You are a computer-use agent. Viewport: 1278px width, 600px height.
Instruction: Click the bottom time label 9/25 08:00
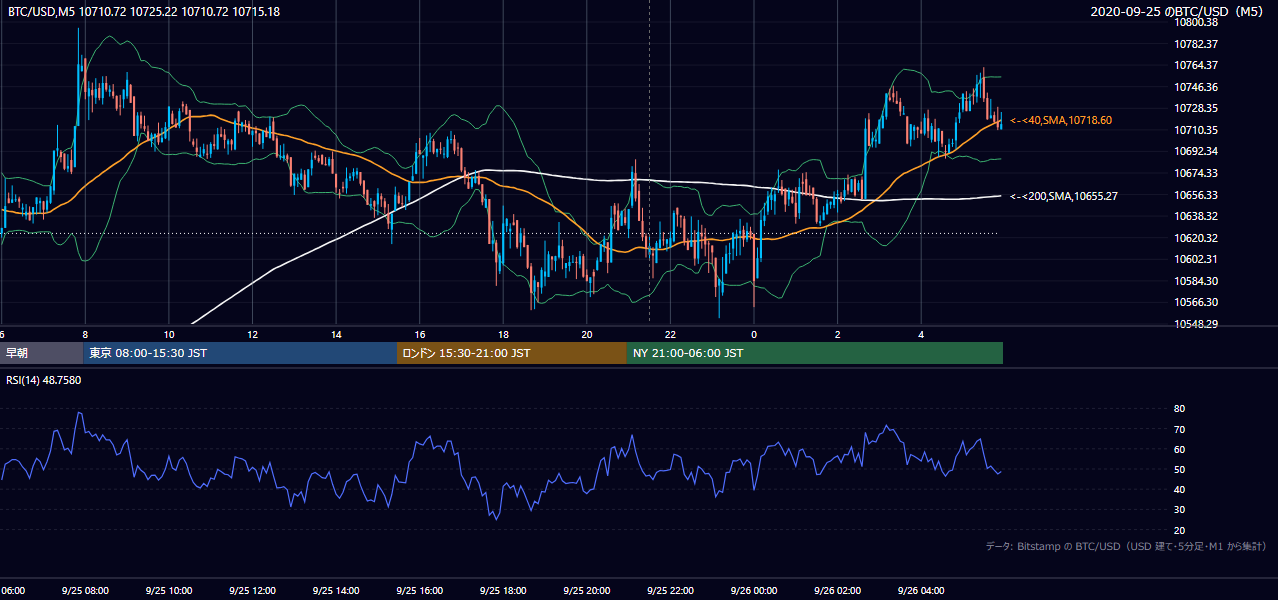click(84, 591)
